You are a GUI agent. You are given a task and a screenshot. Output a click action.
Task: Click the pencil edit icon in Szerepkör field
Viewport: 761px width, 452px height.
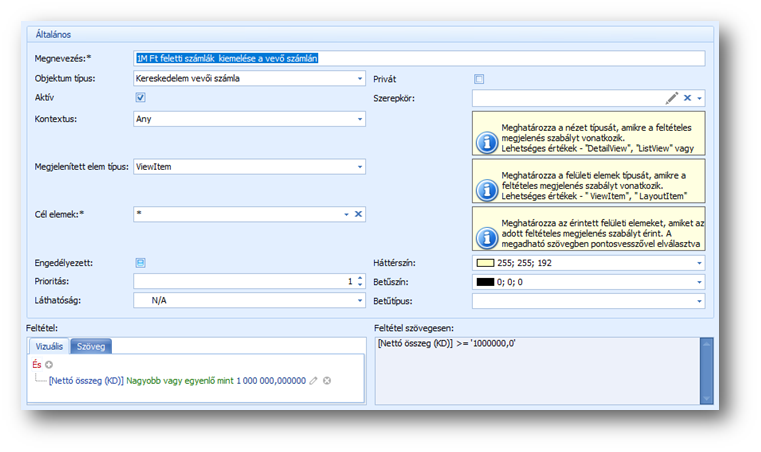point(672,98)
